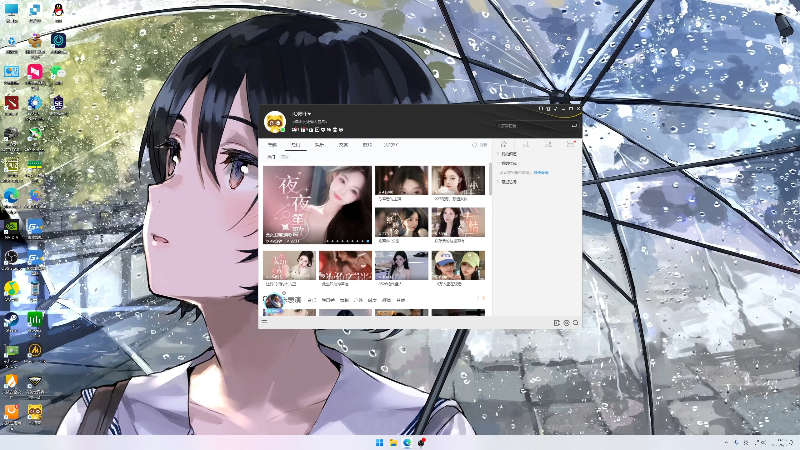Click the search icon in bottom bar
This screenshot has width=800, height=450.
pyautogui.click(x=576, y=322)
